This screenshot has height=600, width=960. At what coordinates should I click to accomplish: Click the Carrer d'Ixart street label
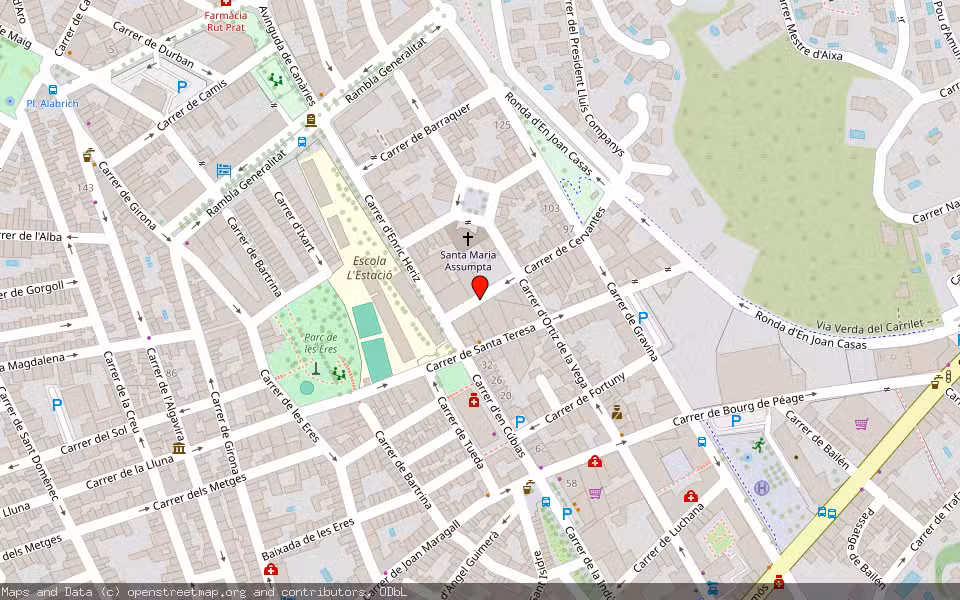point(294,222)
